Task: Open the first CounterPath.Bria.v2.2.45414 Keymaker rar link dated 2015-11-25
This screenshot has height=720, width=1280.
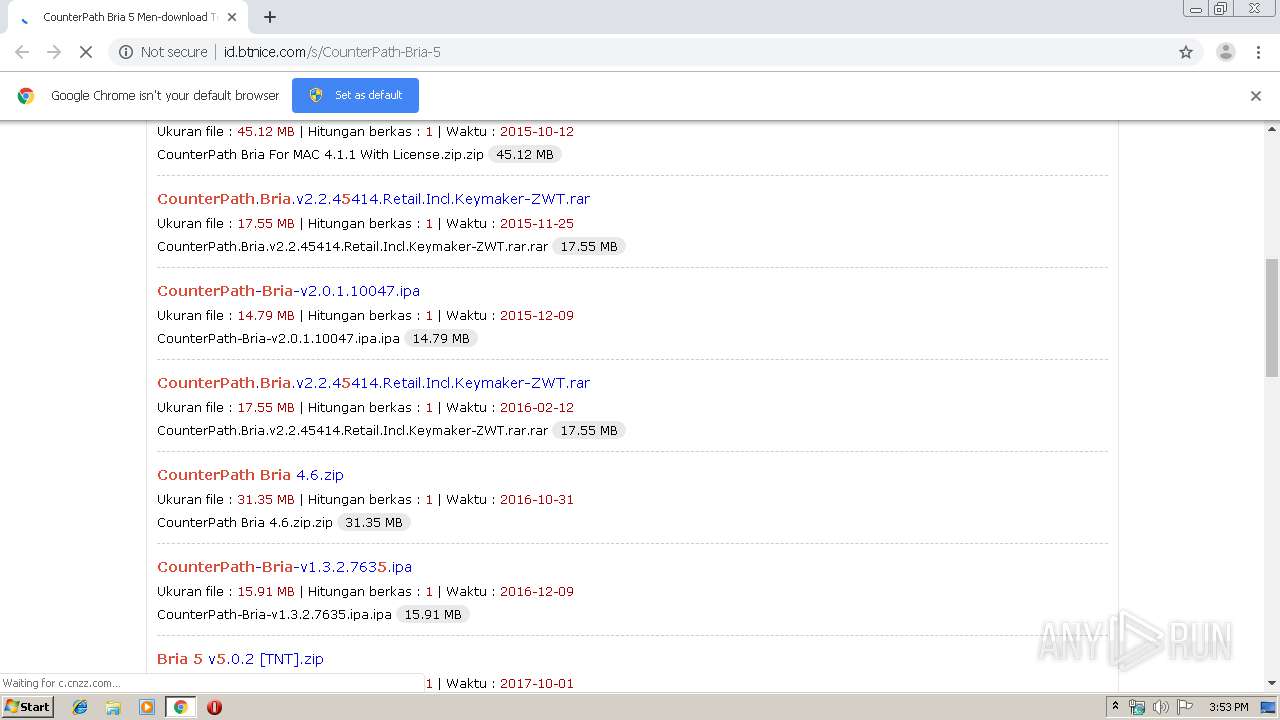Action: 373,199
